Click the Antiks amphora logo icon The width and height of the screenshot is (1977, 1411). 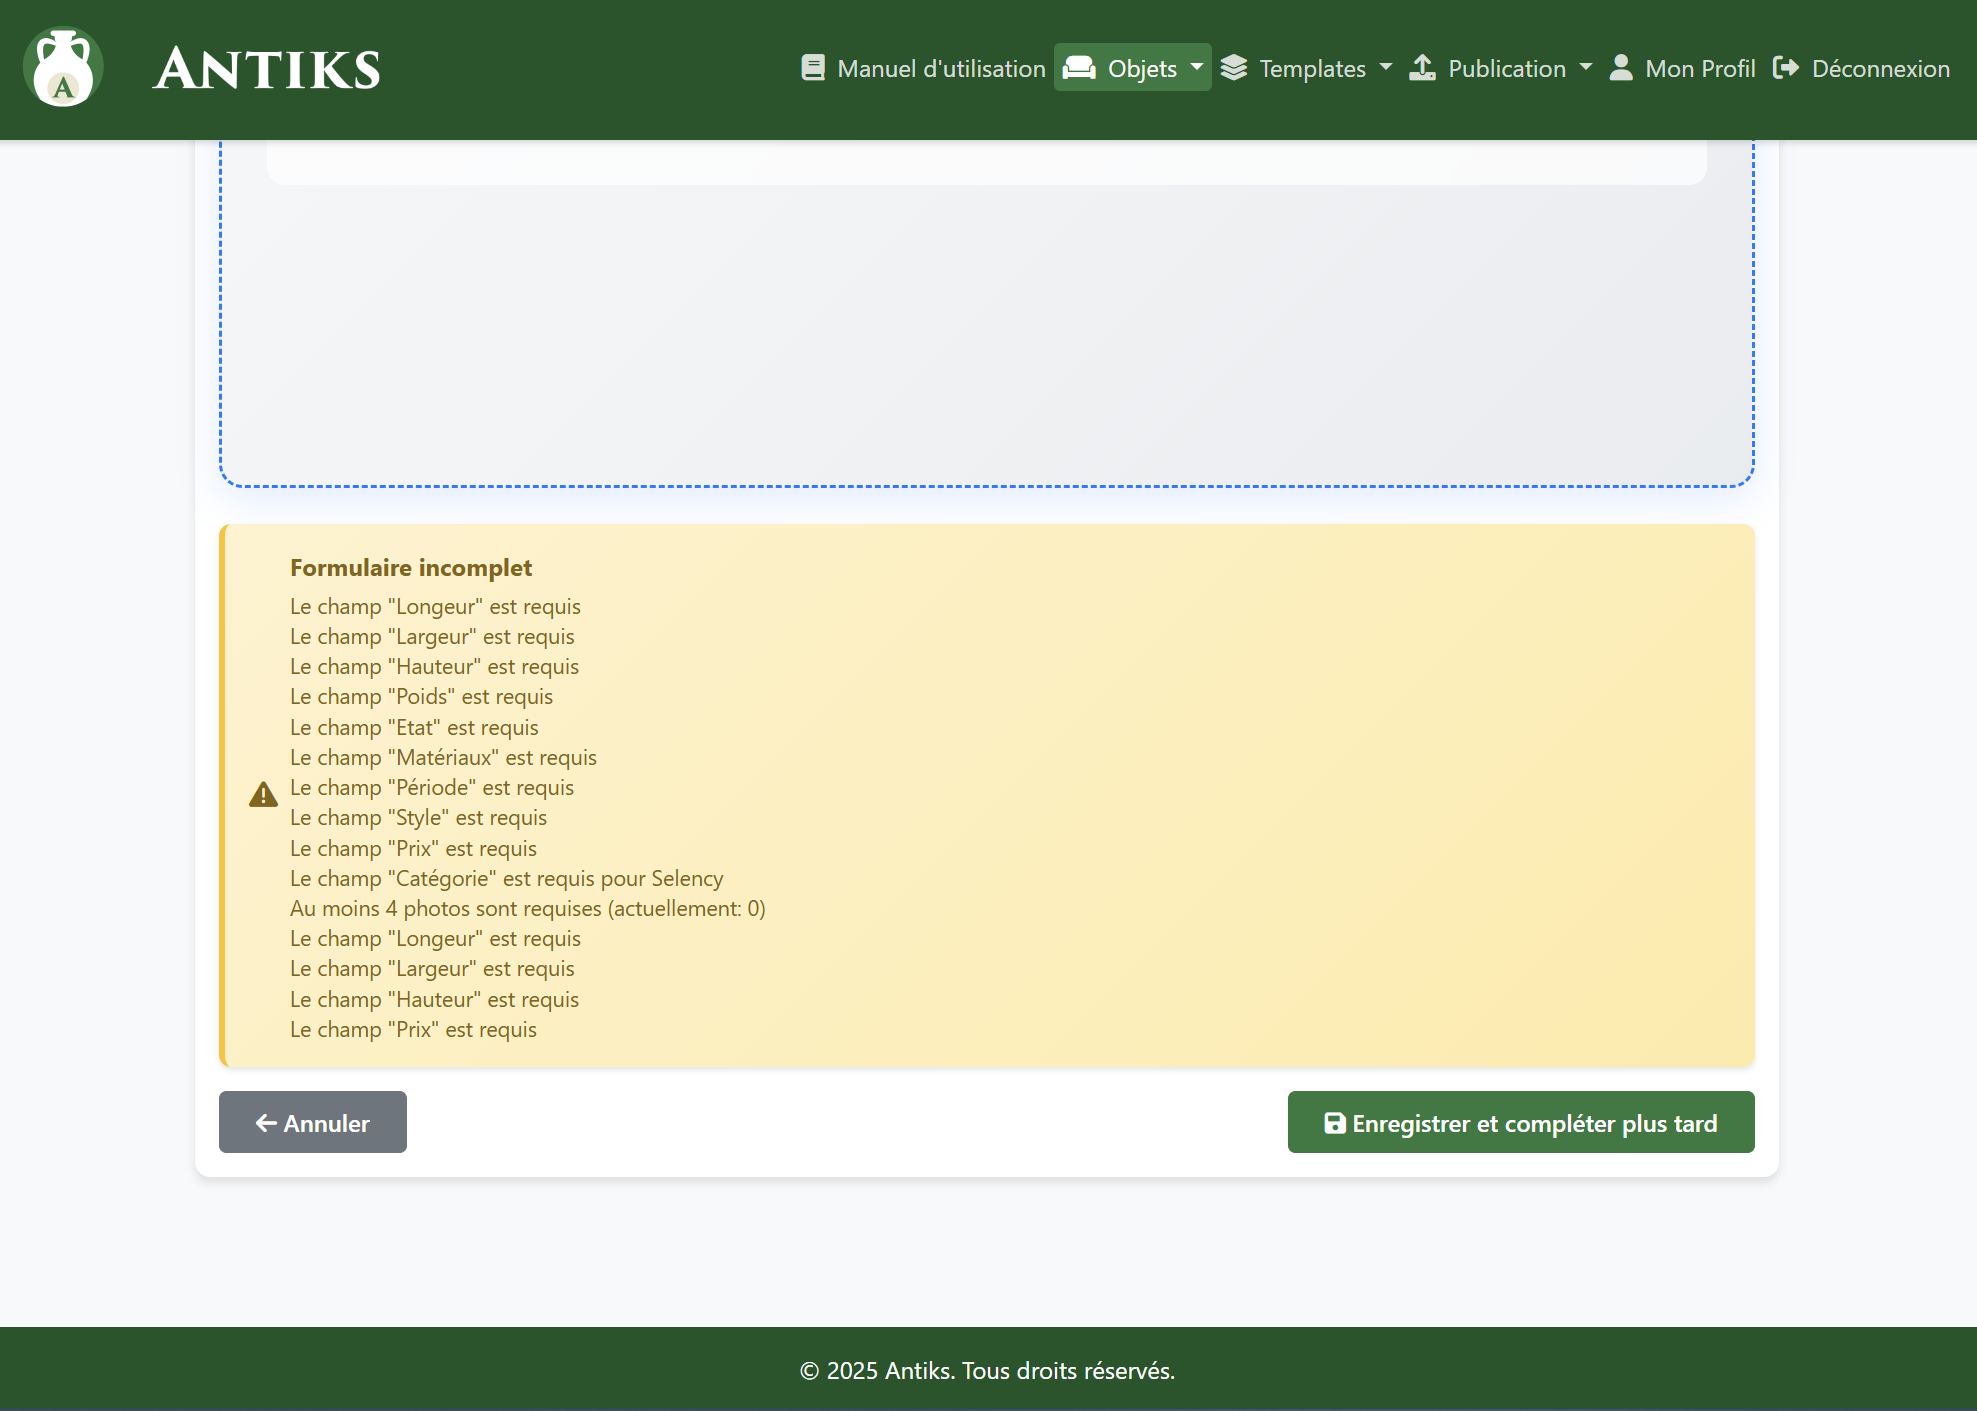point(63,68)
